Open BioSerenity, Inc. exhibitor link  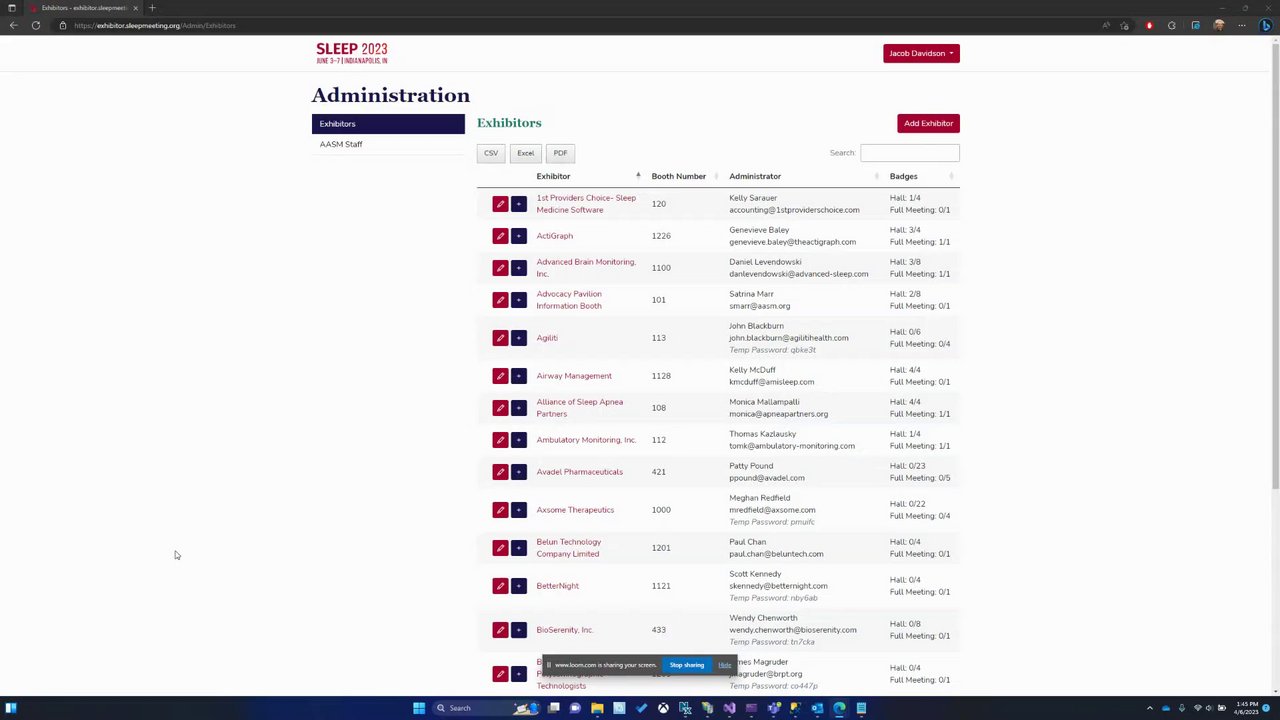click(x=564, y=630)
